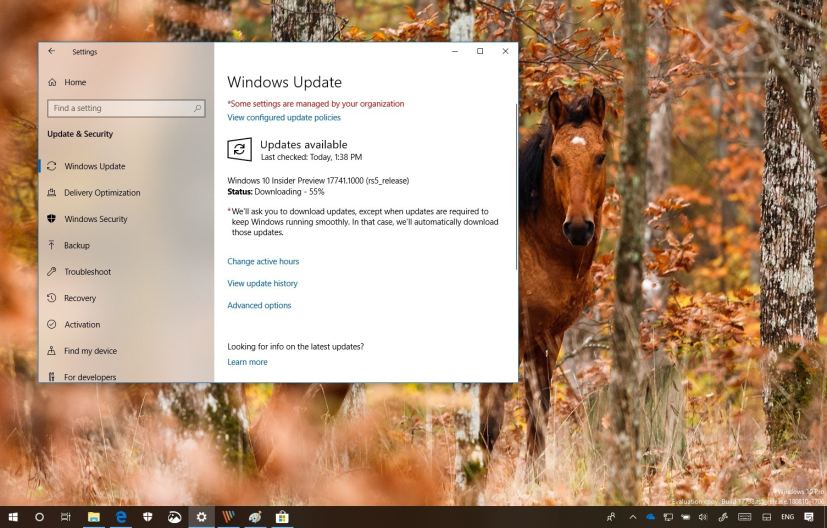
Task: Open the striped W app on taskbar
Action: [x=228, y=517]
